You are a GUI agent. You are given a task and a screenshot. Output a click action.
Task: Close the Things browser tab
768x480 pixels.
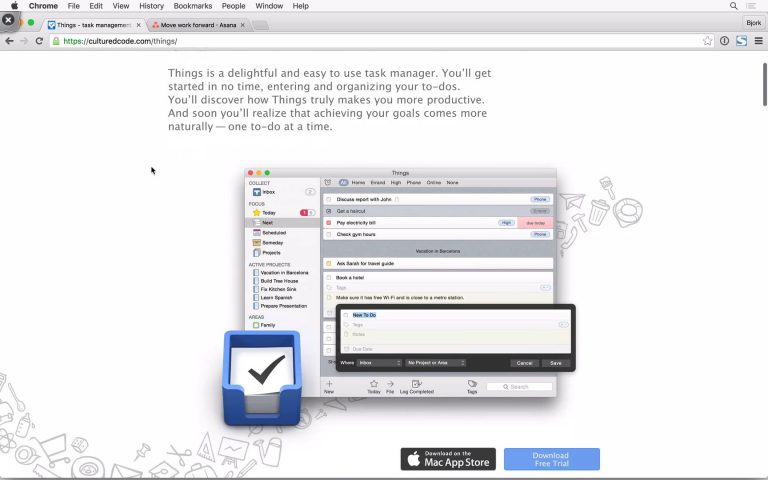coord(139,25)
